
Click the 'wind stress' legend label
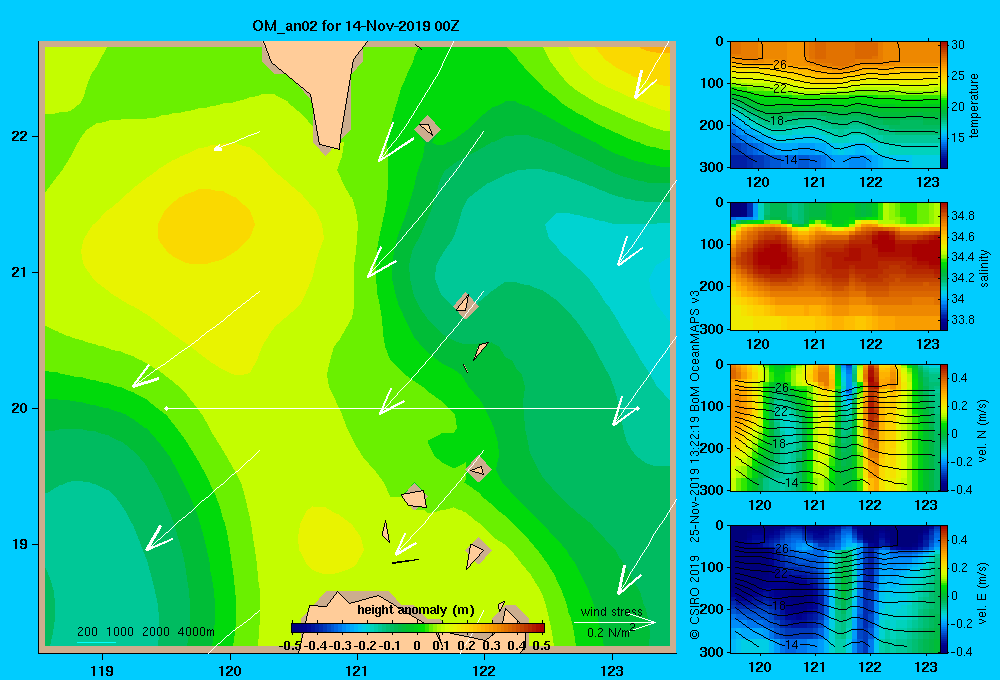point(611,612)
